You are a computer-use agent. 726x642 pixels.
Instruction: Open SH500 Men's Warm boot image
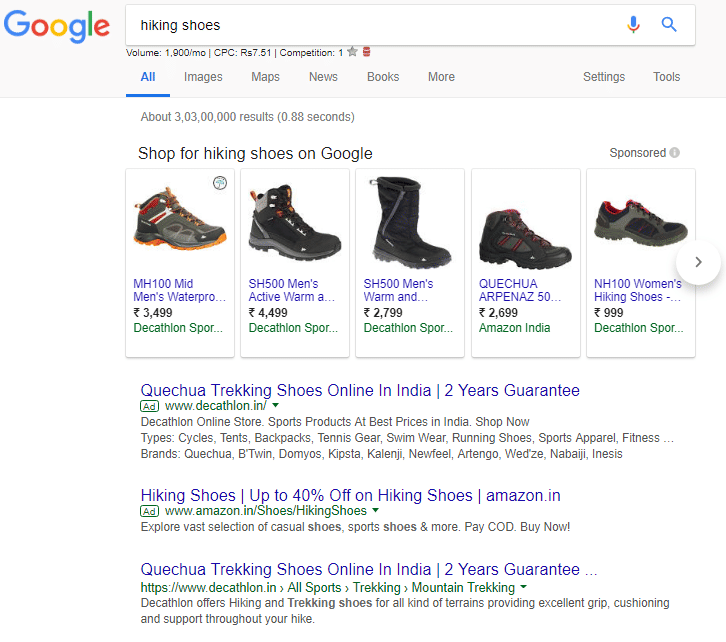click(x=410, y=222)
